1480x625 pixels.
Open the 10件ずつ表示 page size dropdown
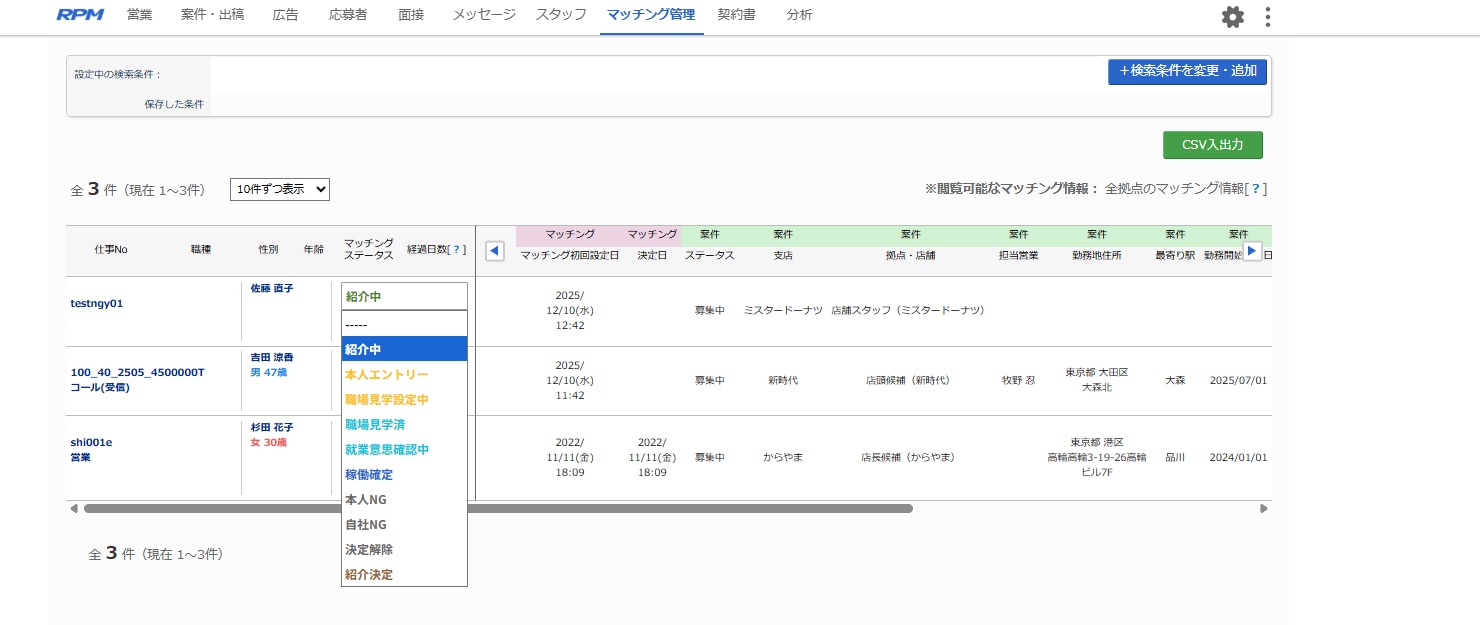click(x=279, y=189)
